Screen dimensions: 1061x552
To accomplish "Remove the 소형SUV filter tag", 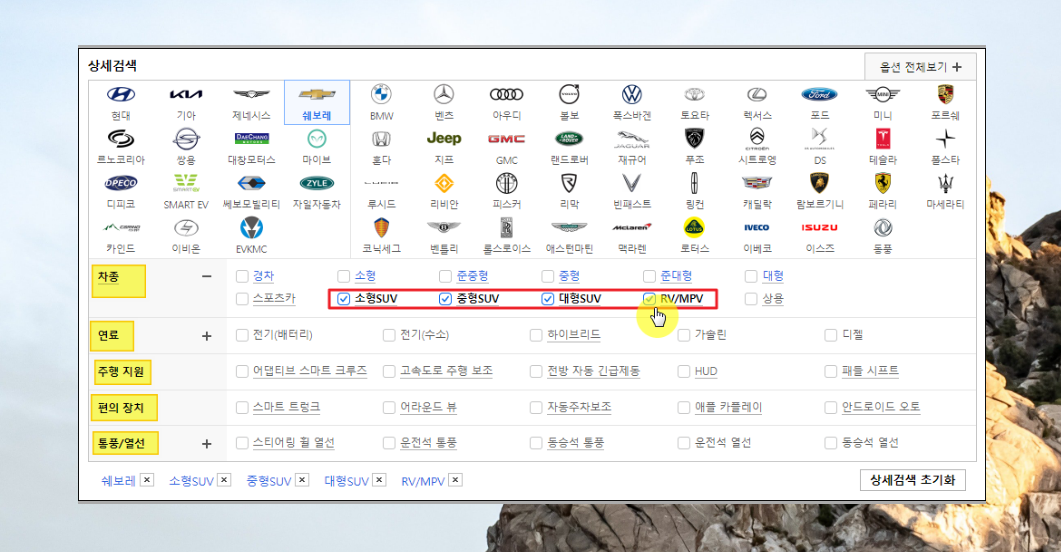I will (225, 480).
